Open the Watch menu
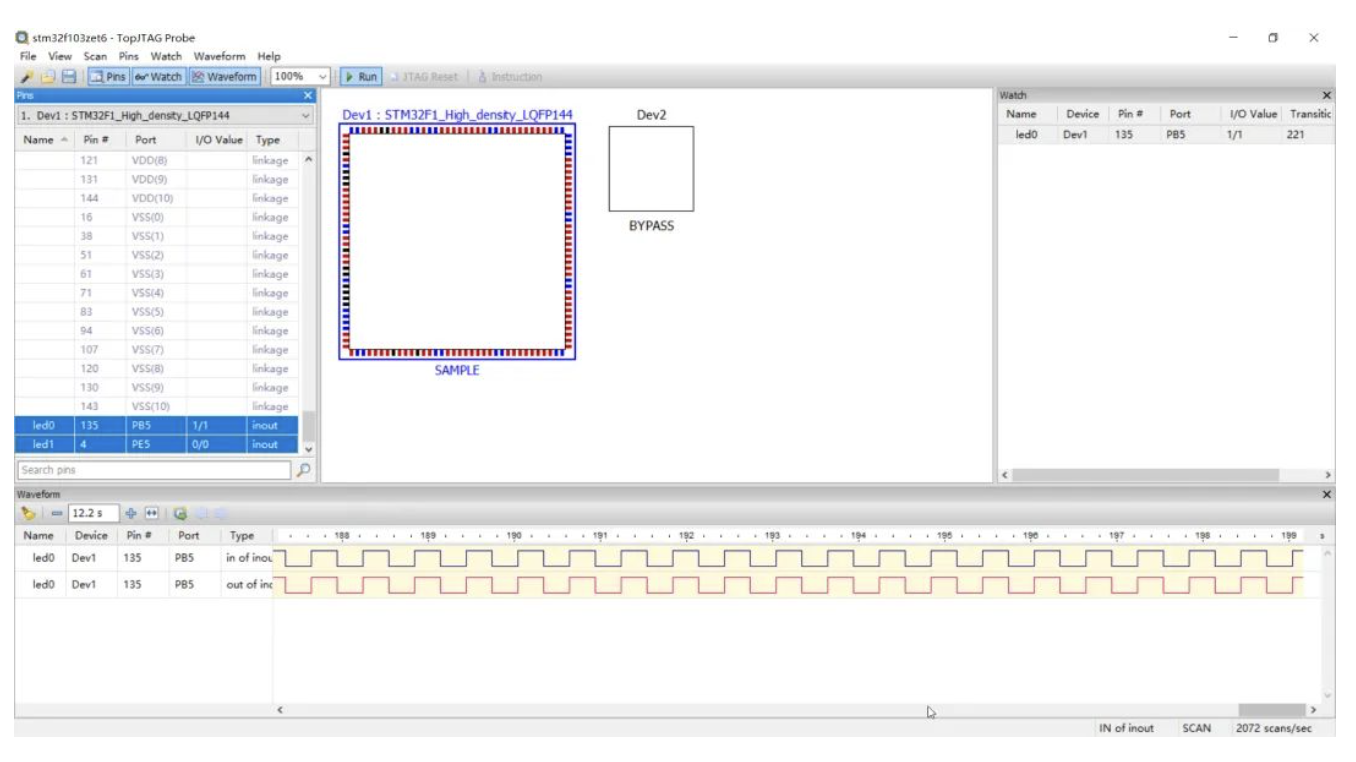1356x762 pixels. 167,56
